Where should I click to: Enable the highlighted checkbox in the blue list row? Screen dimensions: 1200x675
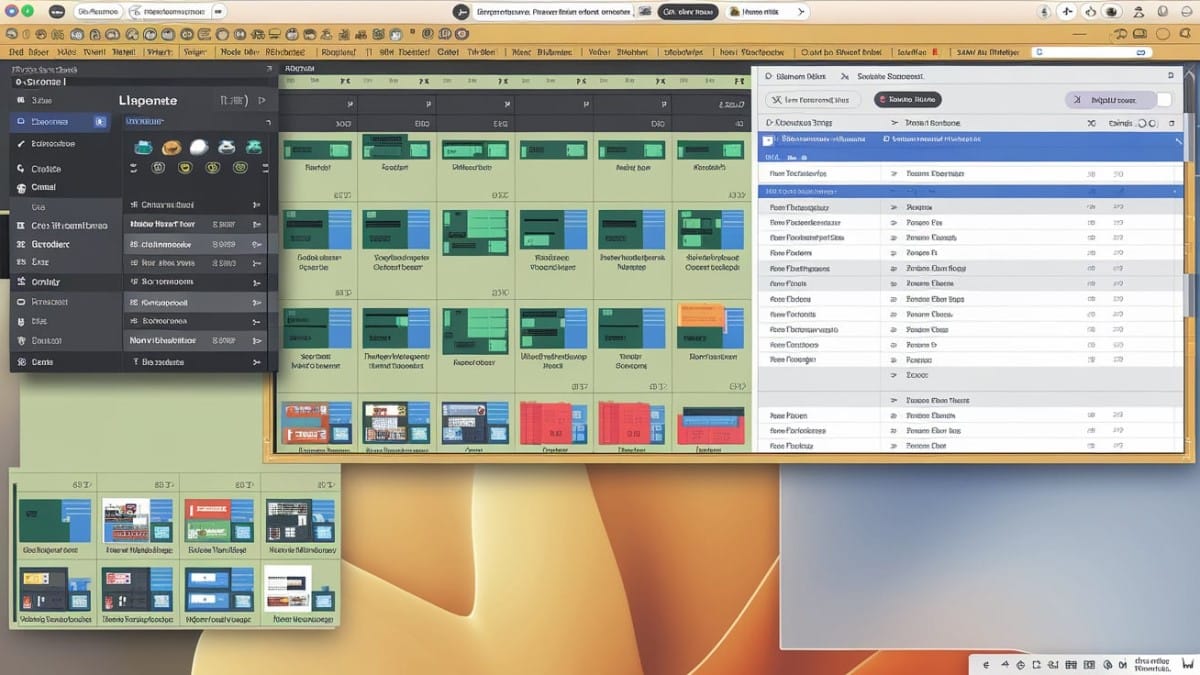[767, 140]
